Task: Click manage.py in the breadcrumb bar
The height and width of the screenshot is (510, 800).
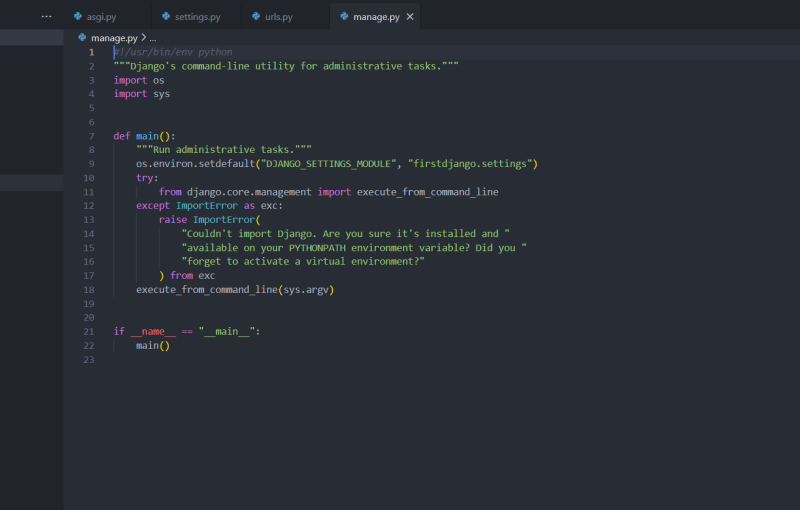Action: point(114,38)
